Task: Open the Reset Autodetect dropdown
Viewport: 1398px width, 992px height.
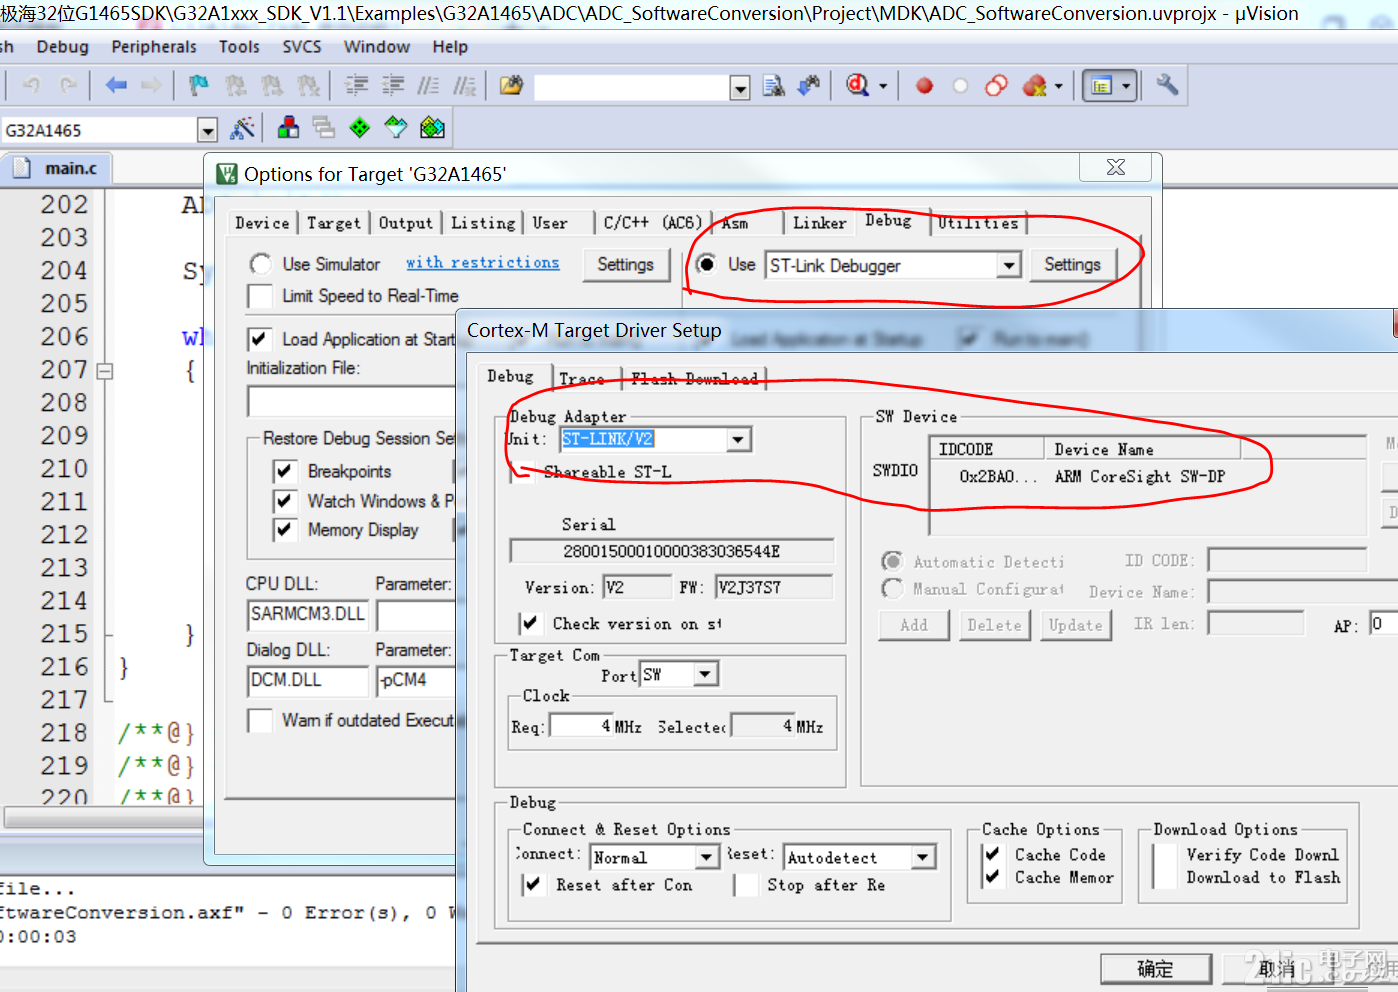Action: pyautogui.click(x=923, y=857)
